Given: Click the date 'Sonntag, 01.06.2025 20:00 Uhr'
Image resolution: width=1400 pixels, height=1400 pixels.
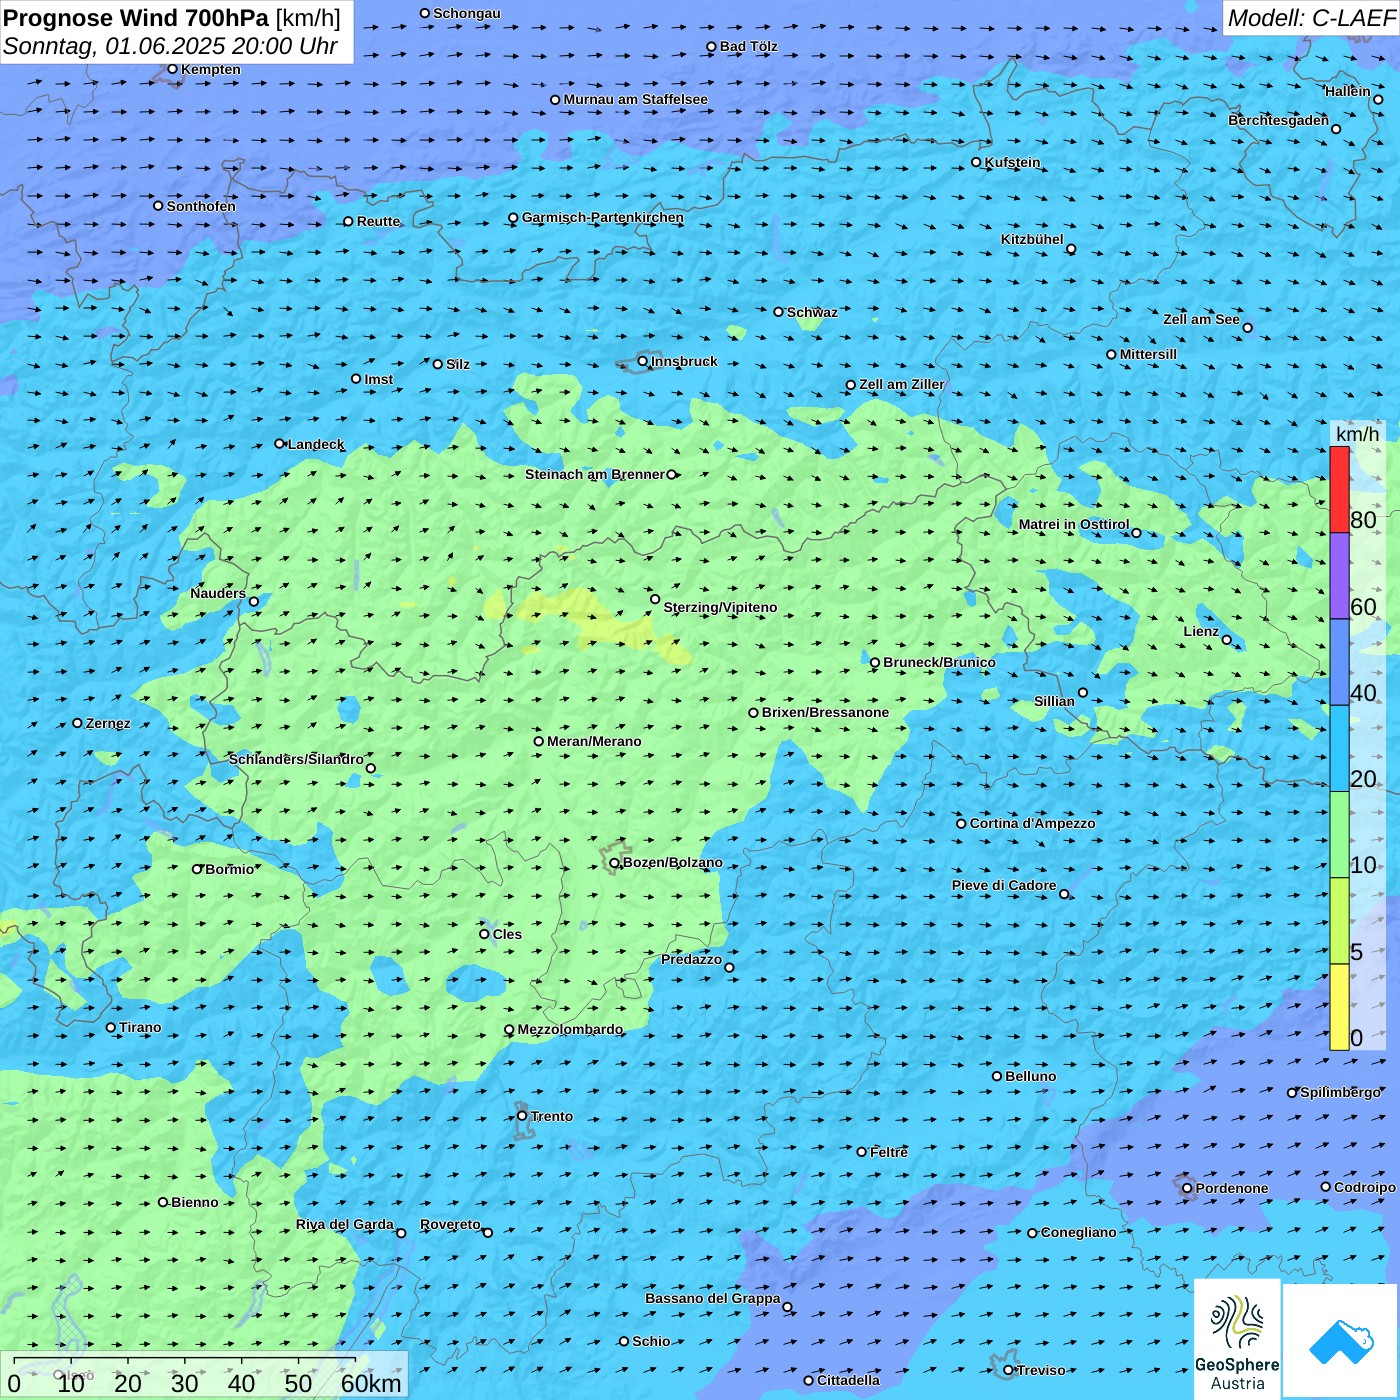Looking at the screenshot, I should point(170,47).
